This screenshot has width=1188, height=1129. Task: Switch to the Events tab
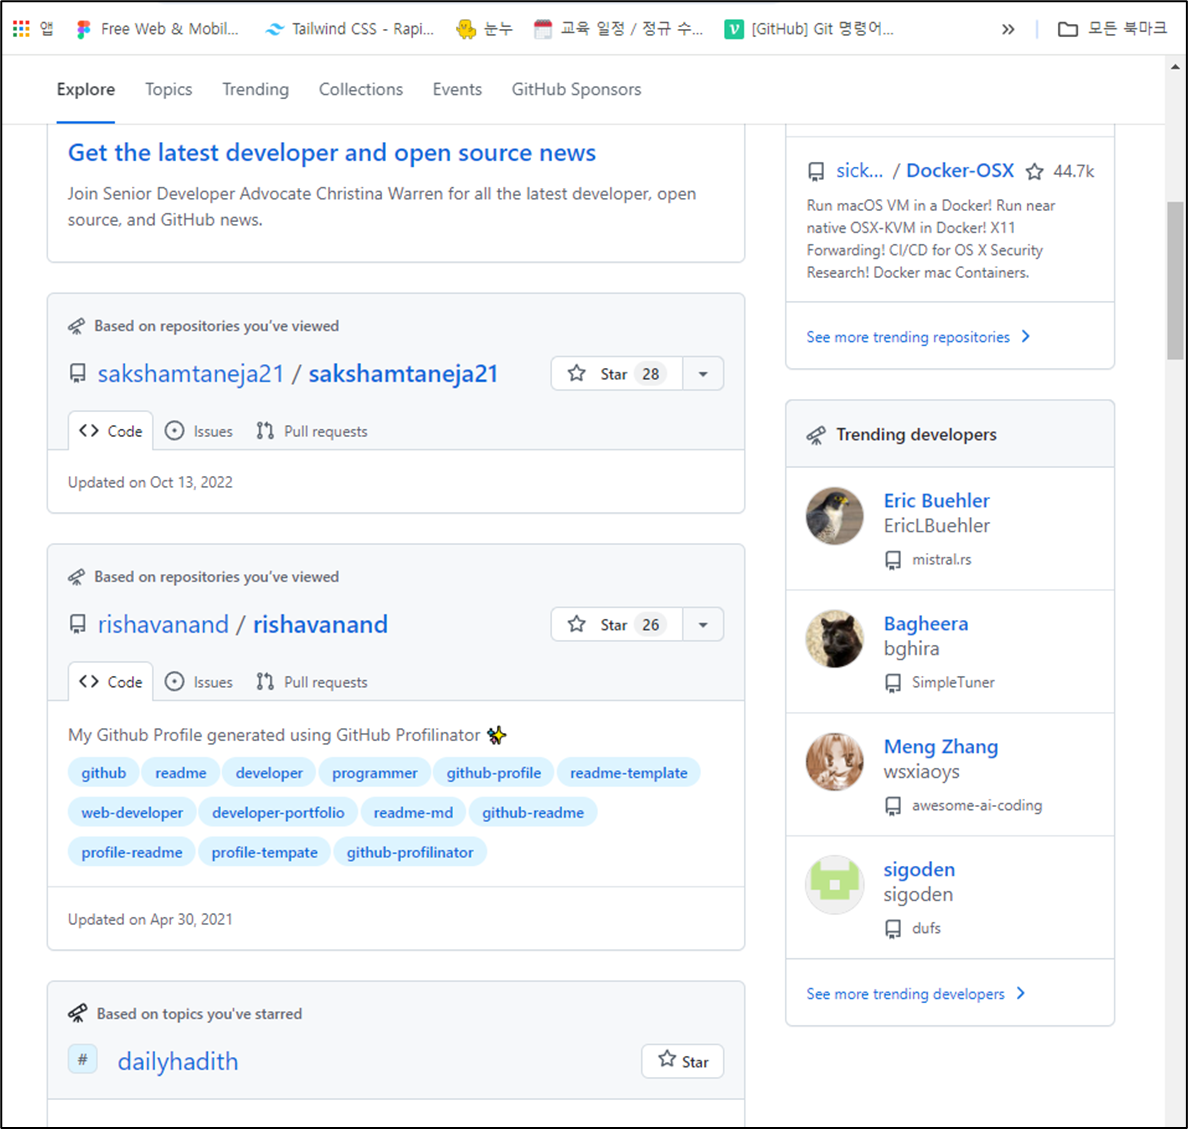click(x=457, y=89)
